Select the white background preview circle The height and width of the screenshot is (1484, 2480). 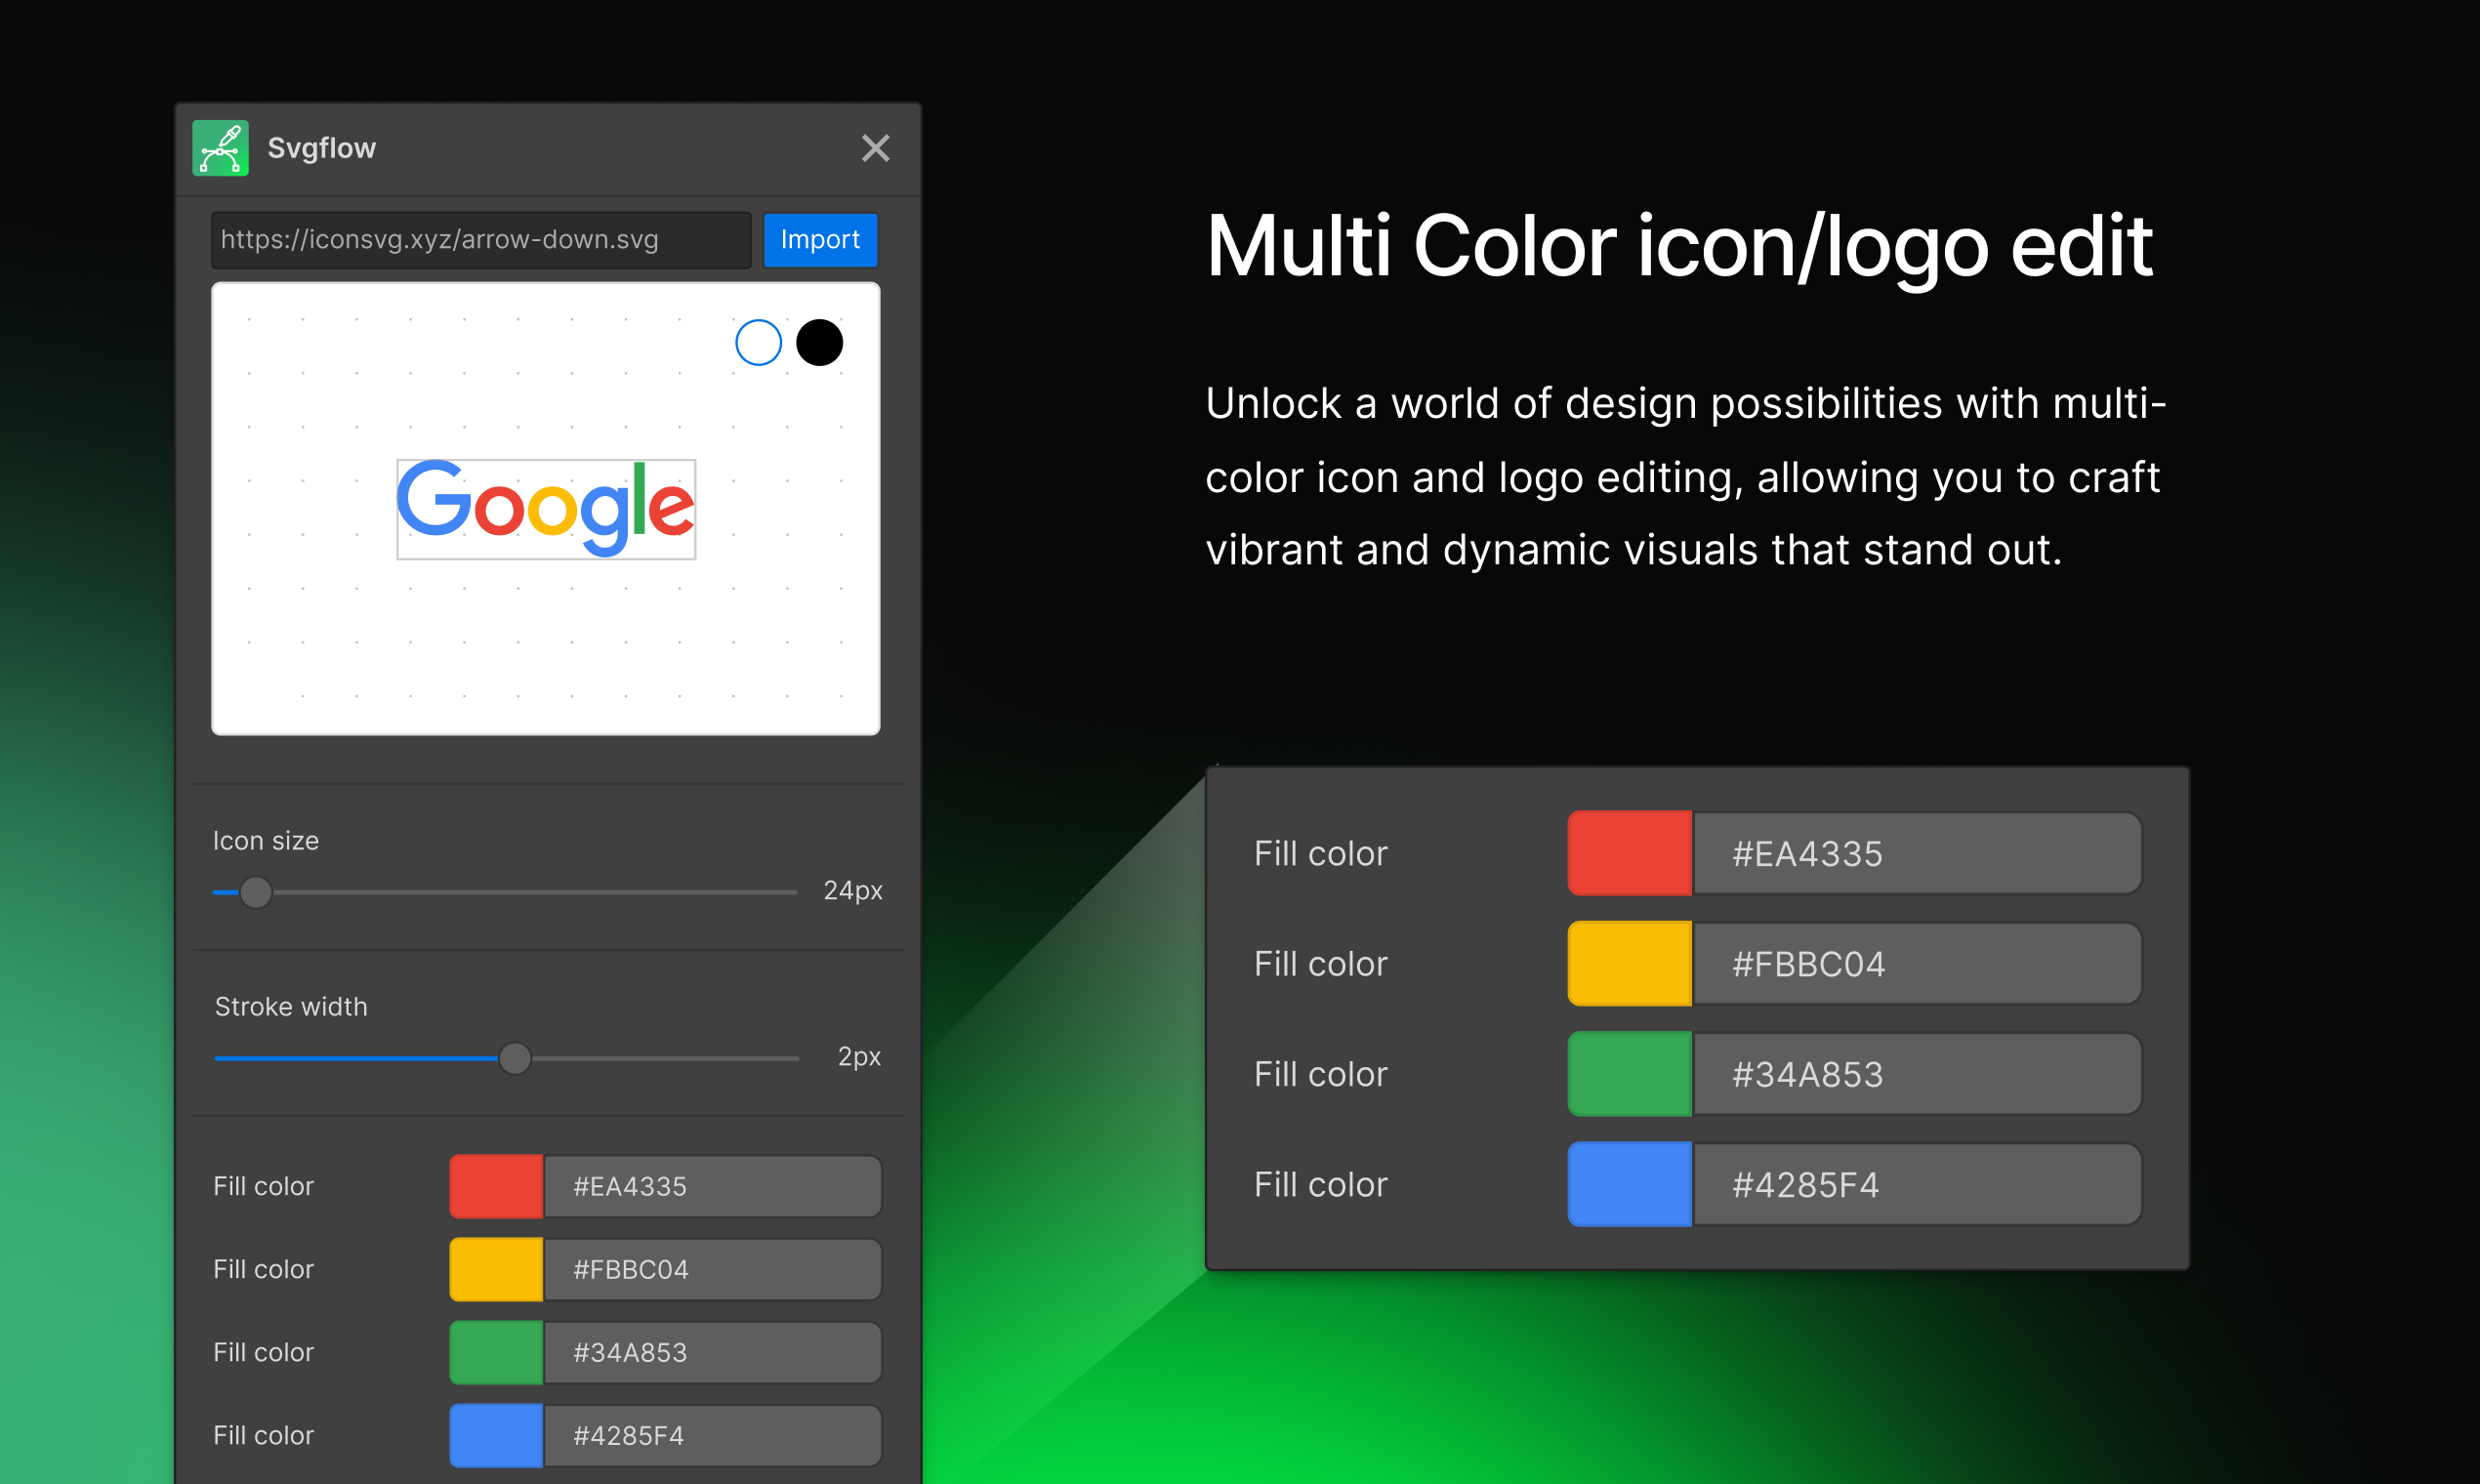point(758,342)
